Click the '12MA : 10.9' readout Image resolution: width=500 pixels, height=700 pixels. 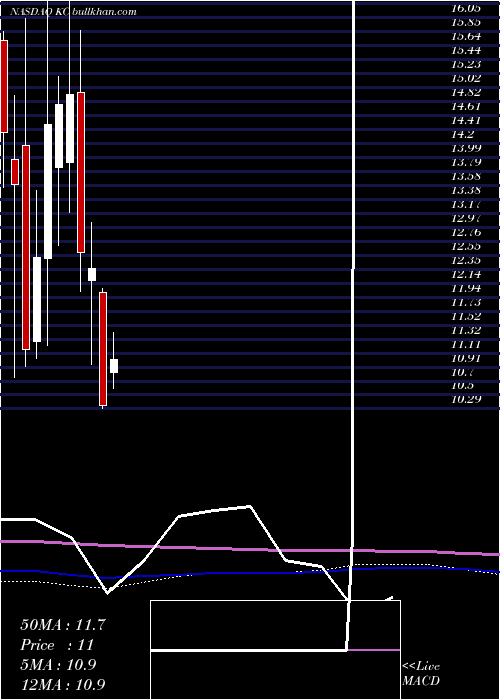[x=63, y=684]
